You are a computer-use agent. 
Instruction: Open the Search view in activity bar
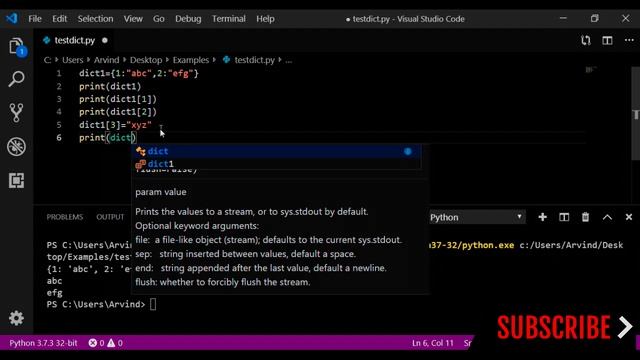tap(16, 79)
